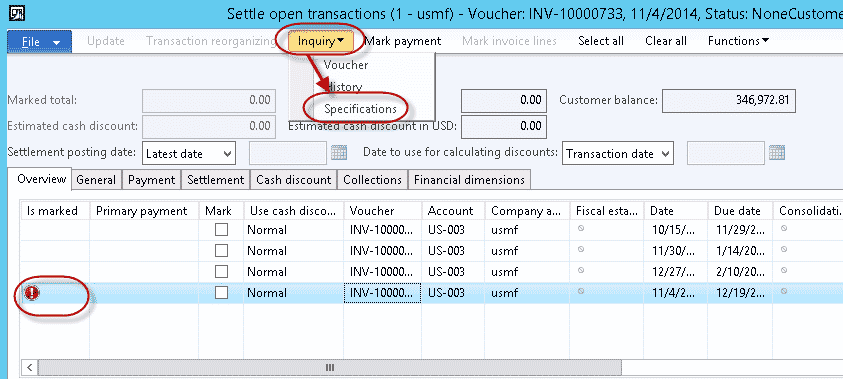Choose History from Inquiry menu
This screenshot has width=843, height=379.
pos(345,87)
